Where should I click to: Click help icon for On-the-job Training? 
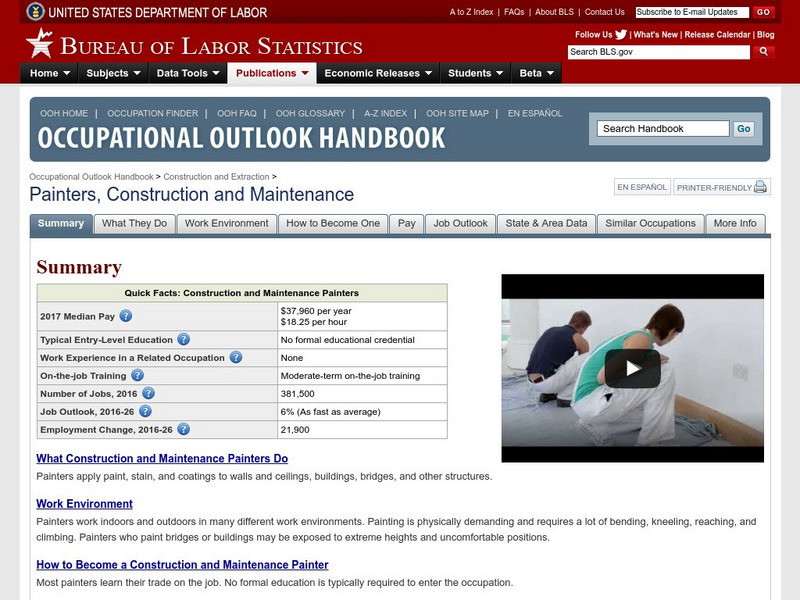pos(137,376)
